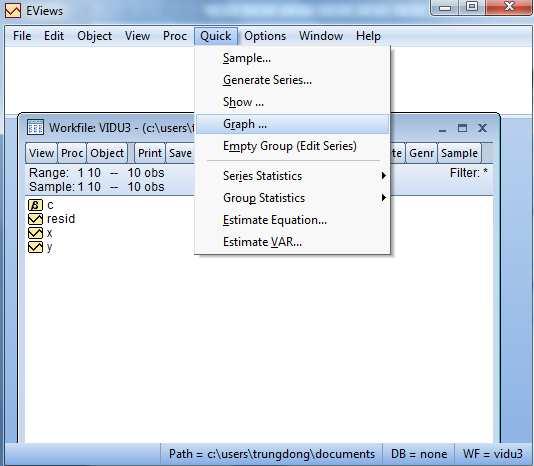
Task: Select the x series icon
Action: [35, 233]
